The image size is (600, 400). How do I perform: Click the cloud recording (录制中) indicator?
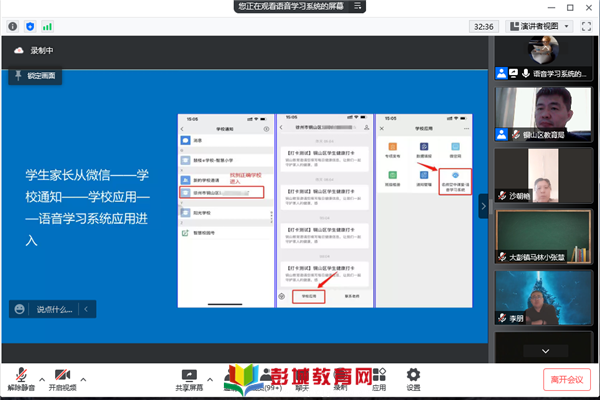click(34, 51)
